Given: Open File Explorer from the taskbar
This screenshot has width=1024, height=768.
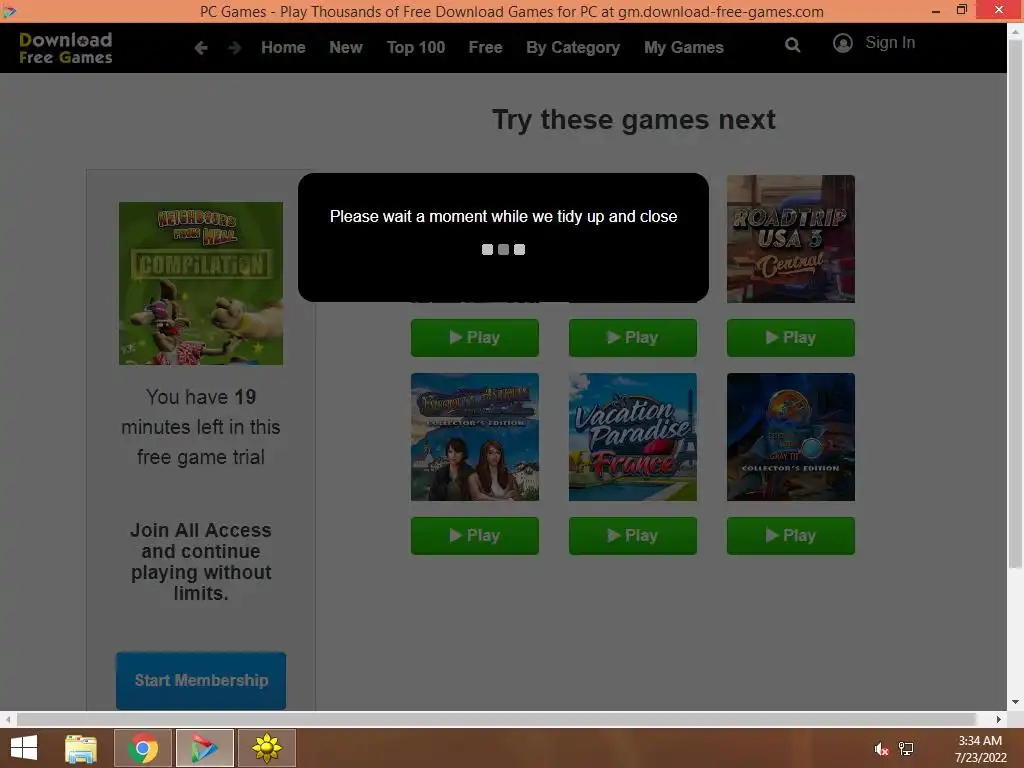Looking at the screenshot, I should tap(81, 748).
